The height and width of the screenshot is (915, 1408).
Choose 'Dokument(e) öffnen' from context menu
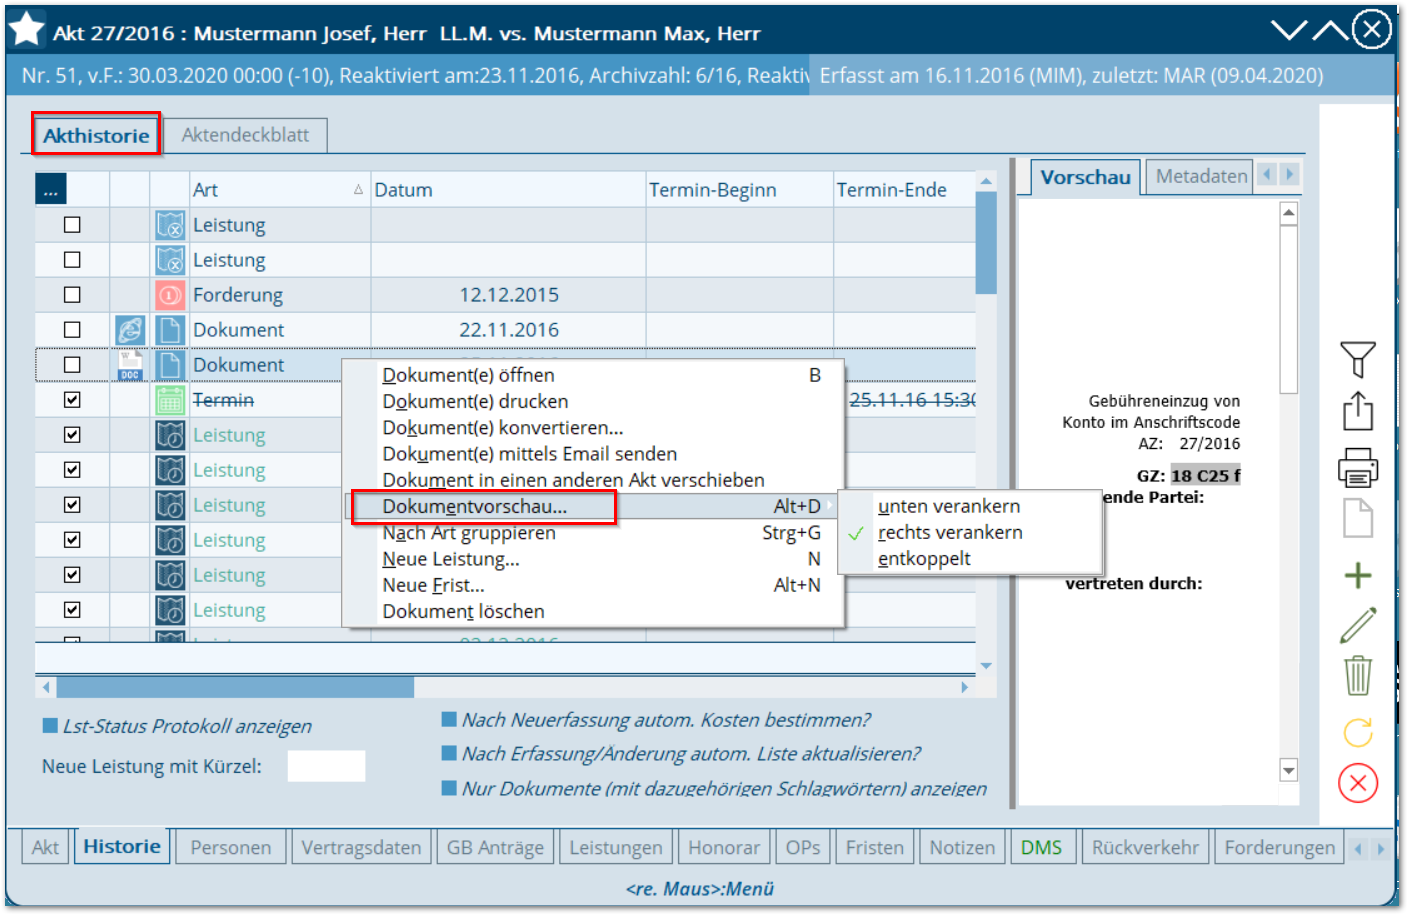pyautogui.click(x=468, y=375)
